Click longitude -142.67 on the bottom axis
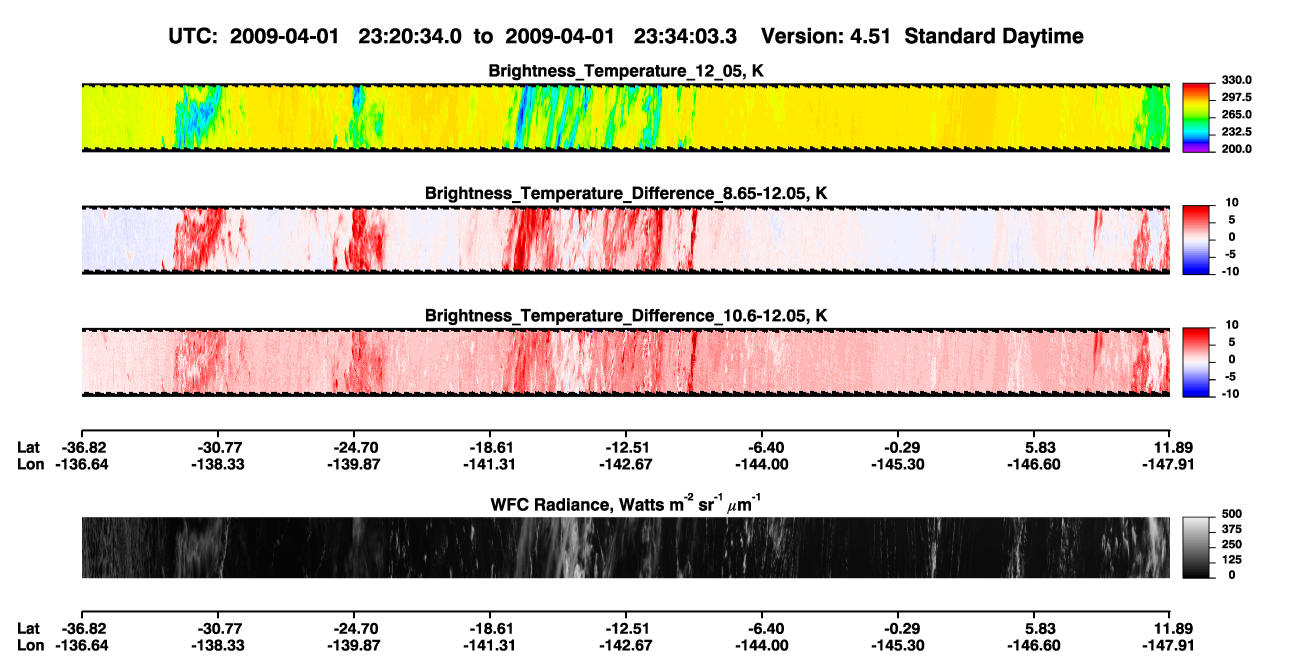 click(625, 645)
